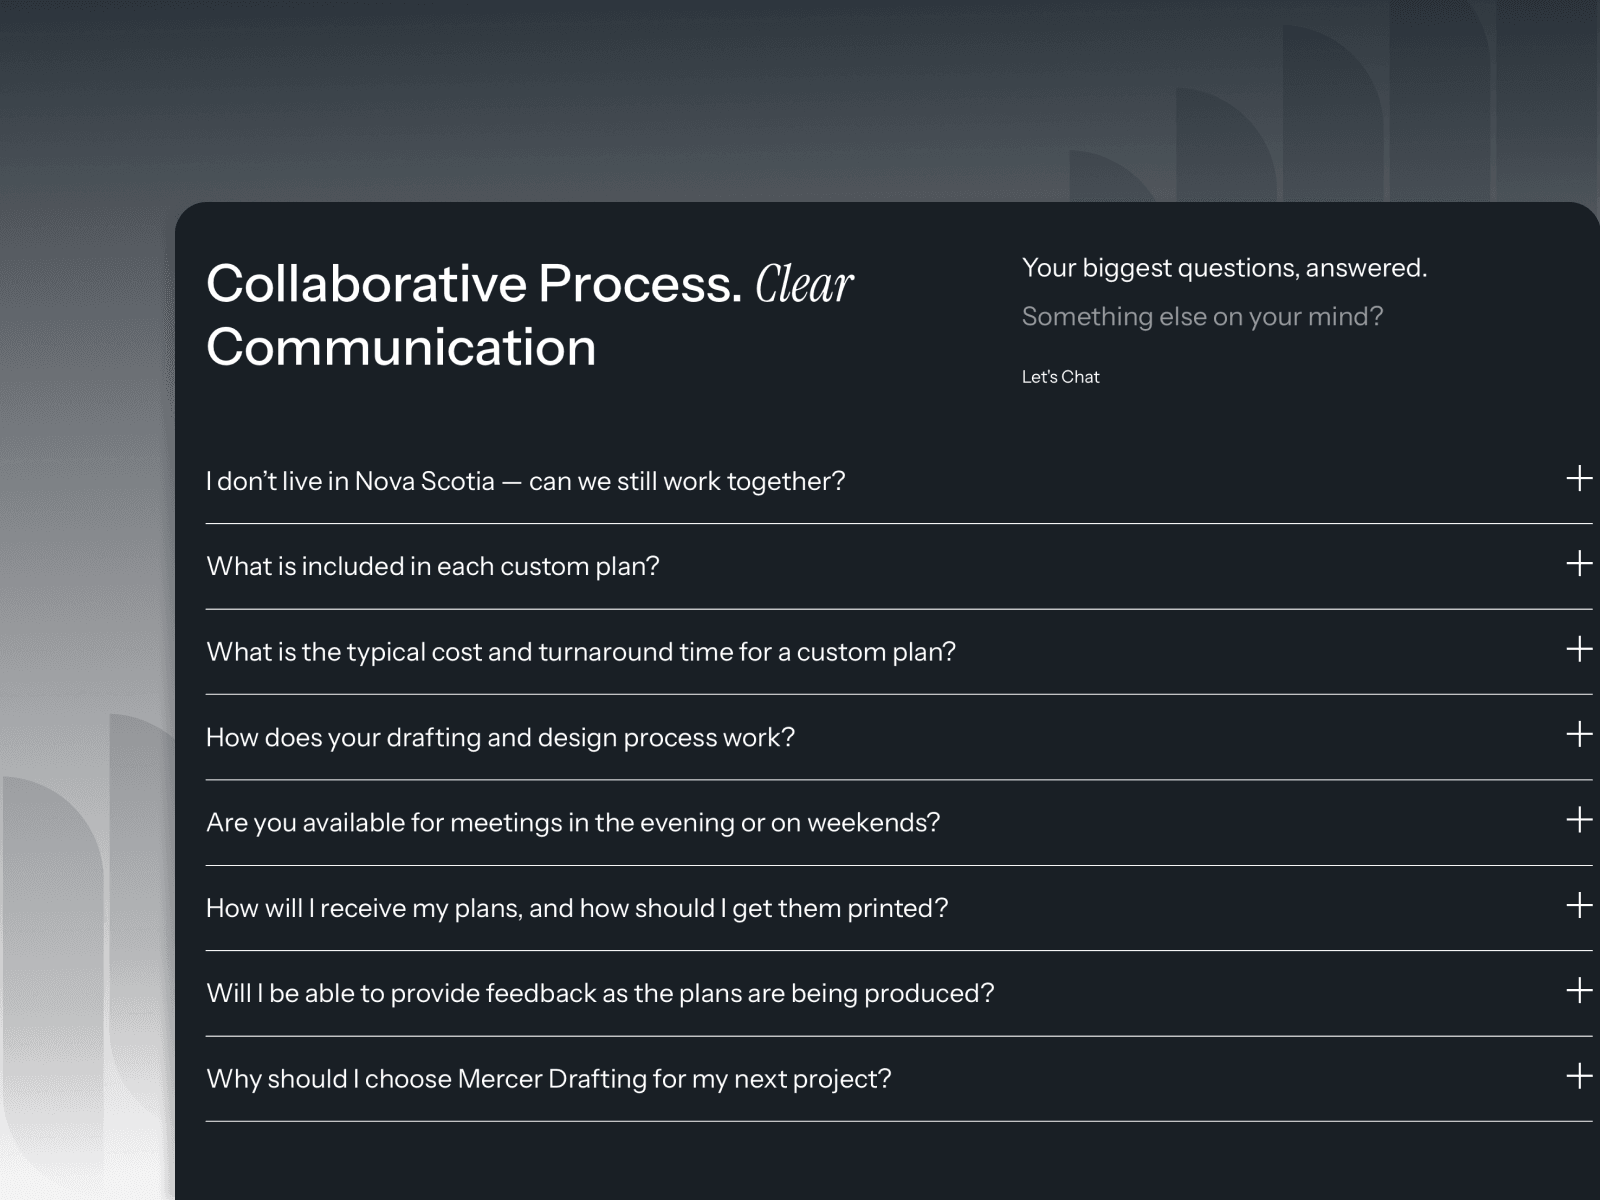Expand meetings in evening or weekends question
Image resolution: width=1600 pixels, height=1200 pixels.
click(x=899, y=823)
